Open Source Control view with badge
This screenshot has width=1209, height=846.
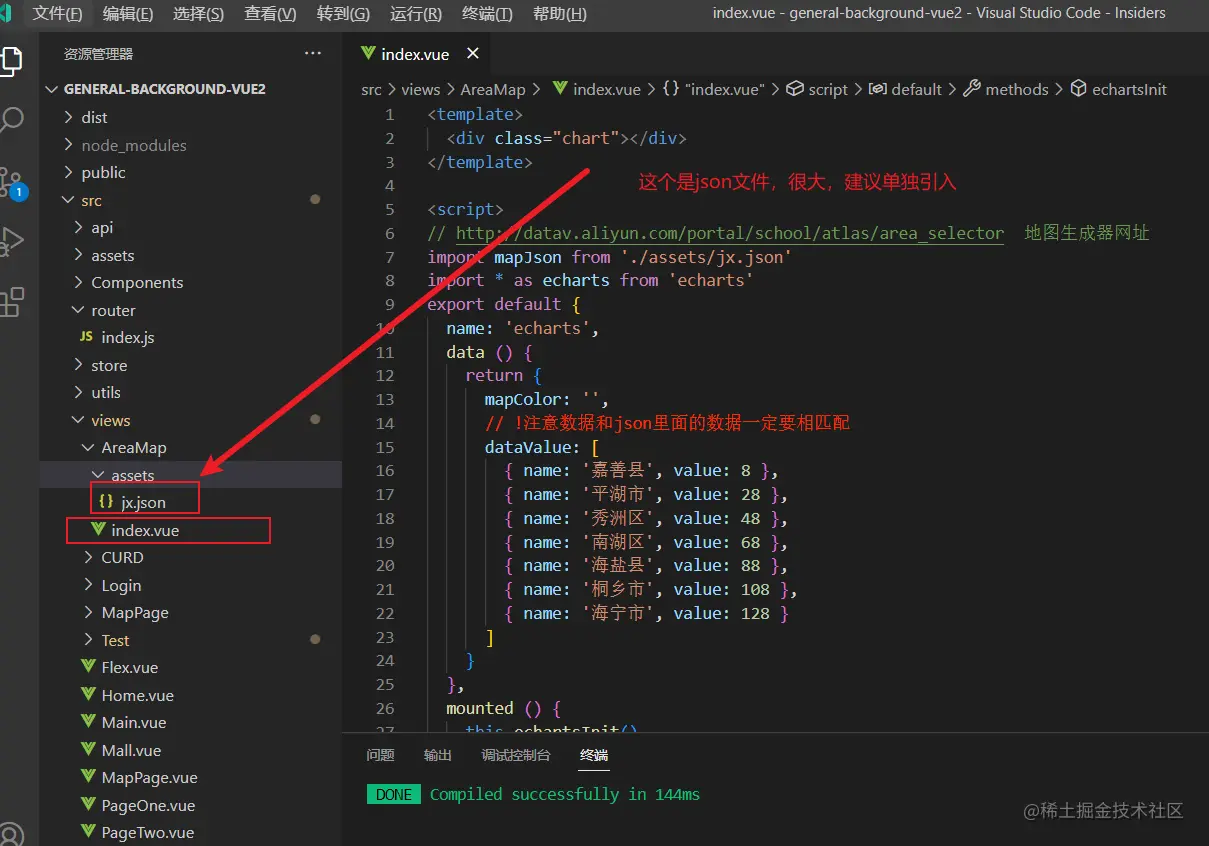(x=12, y=183)
